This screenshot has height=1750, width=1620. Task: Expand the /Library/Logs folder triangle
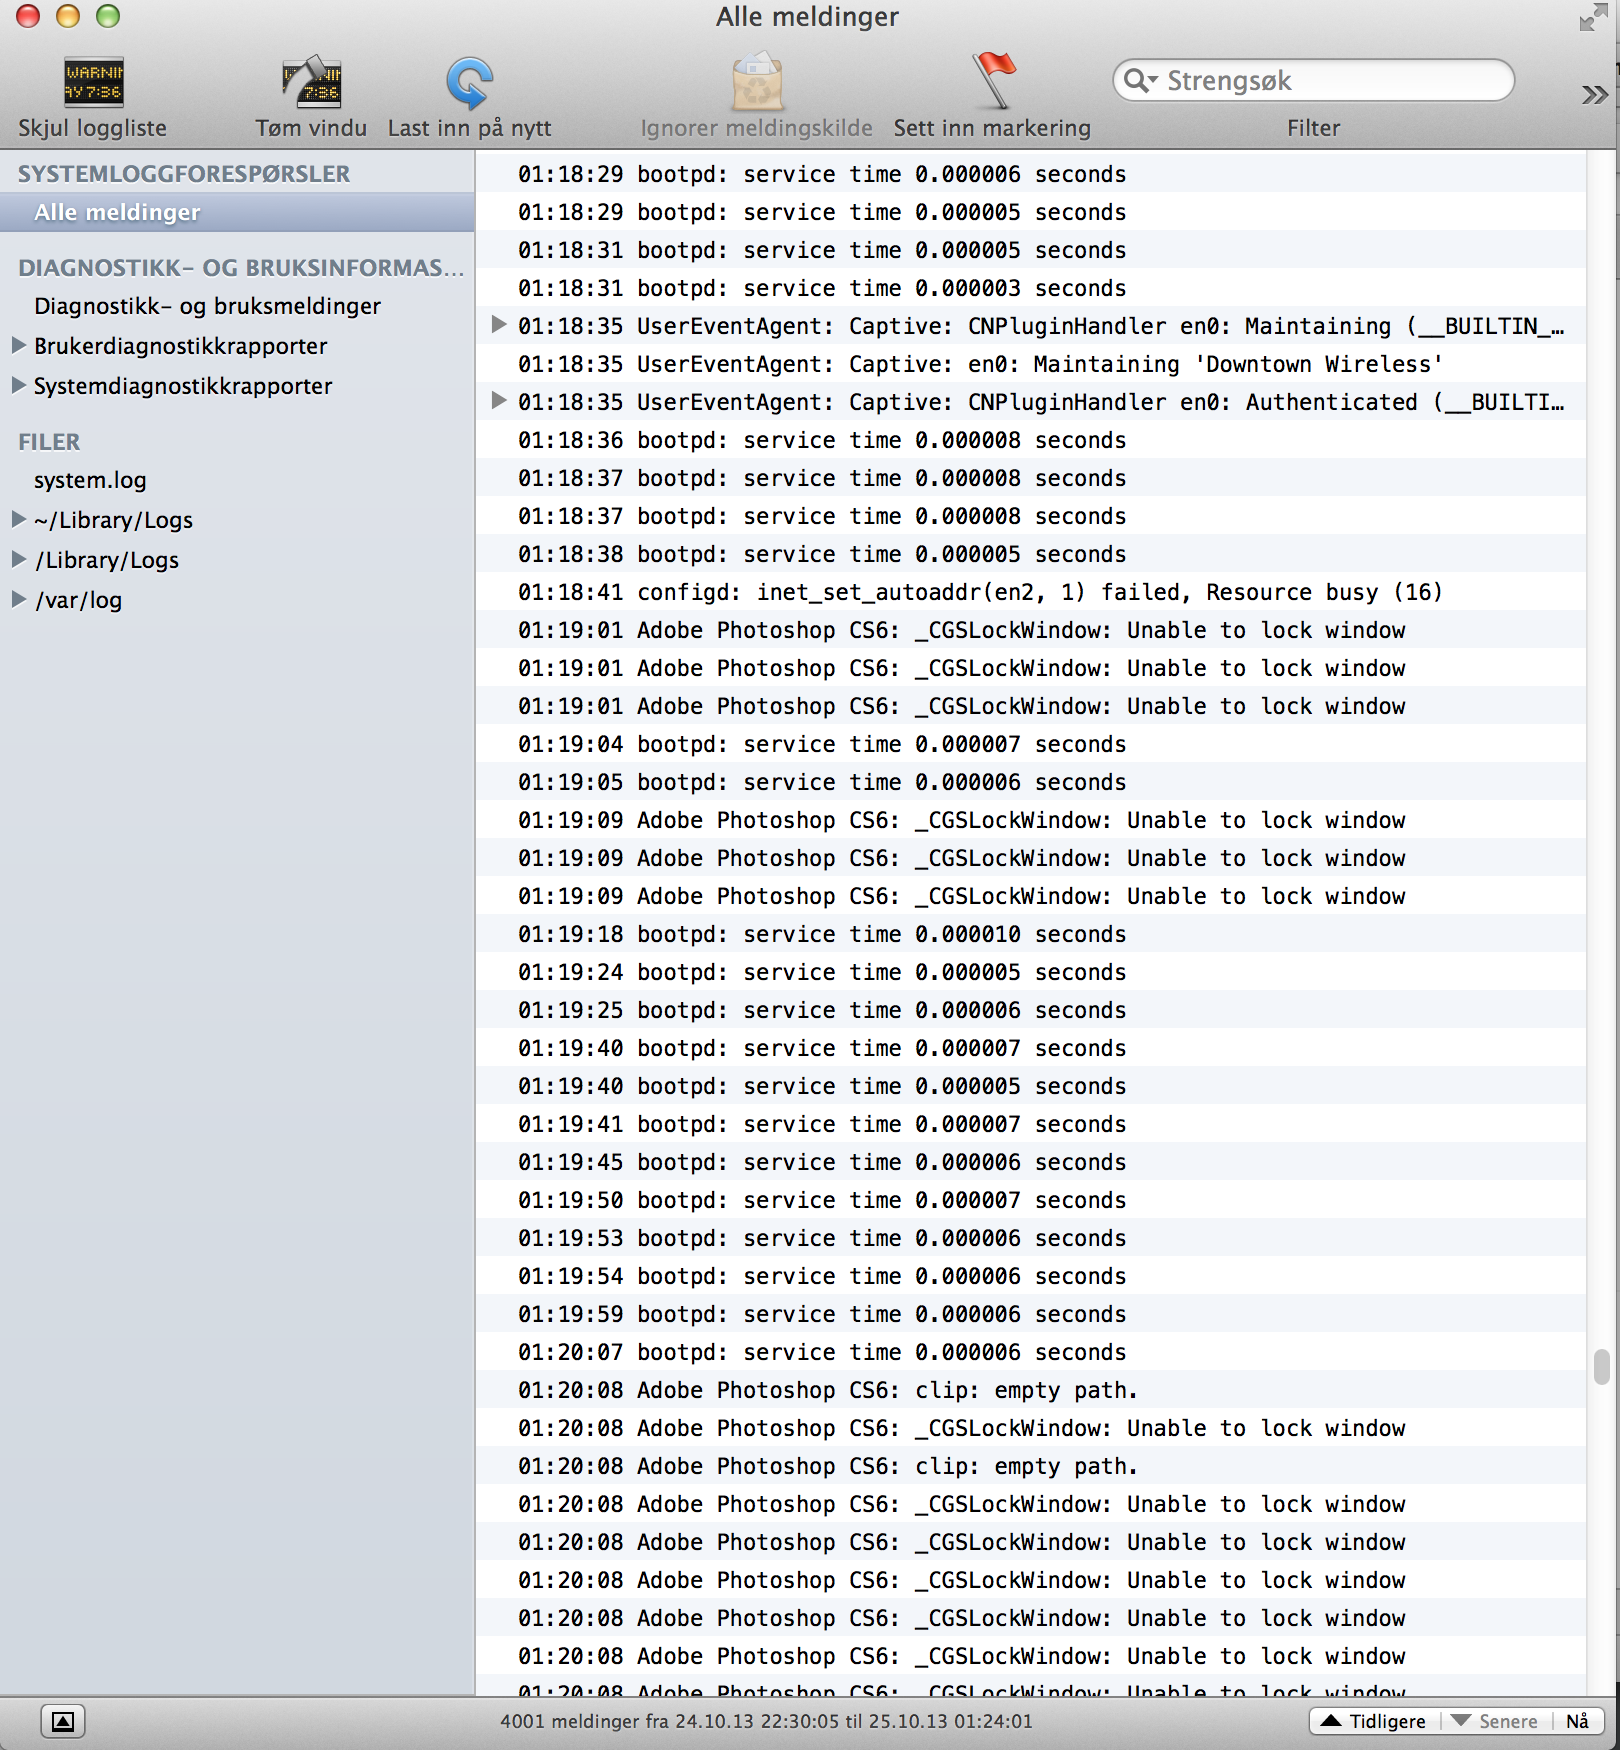click(18, 560)
